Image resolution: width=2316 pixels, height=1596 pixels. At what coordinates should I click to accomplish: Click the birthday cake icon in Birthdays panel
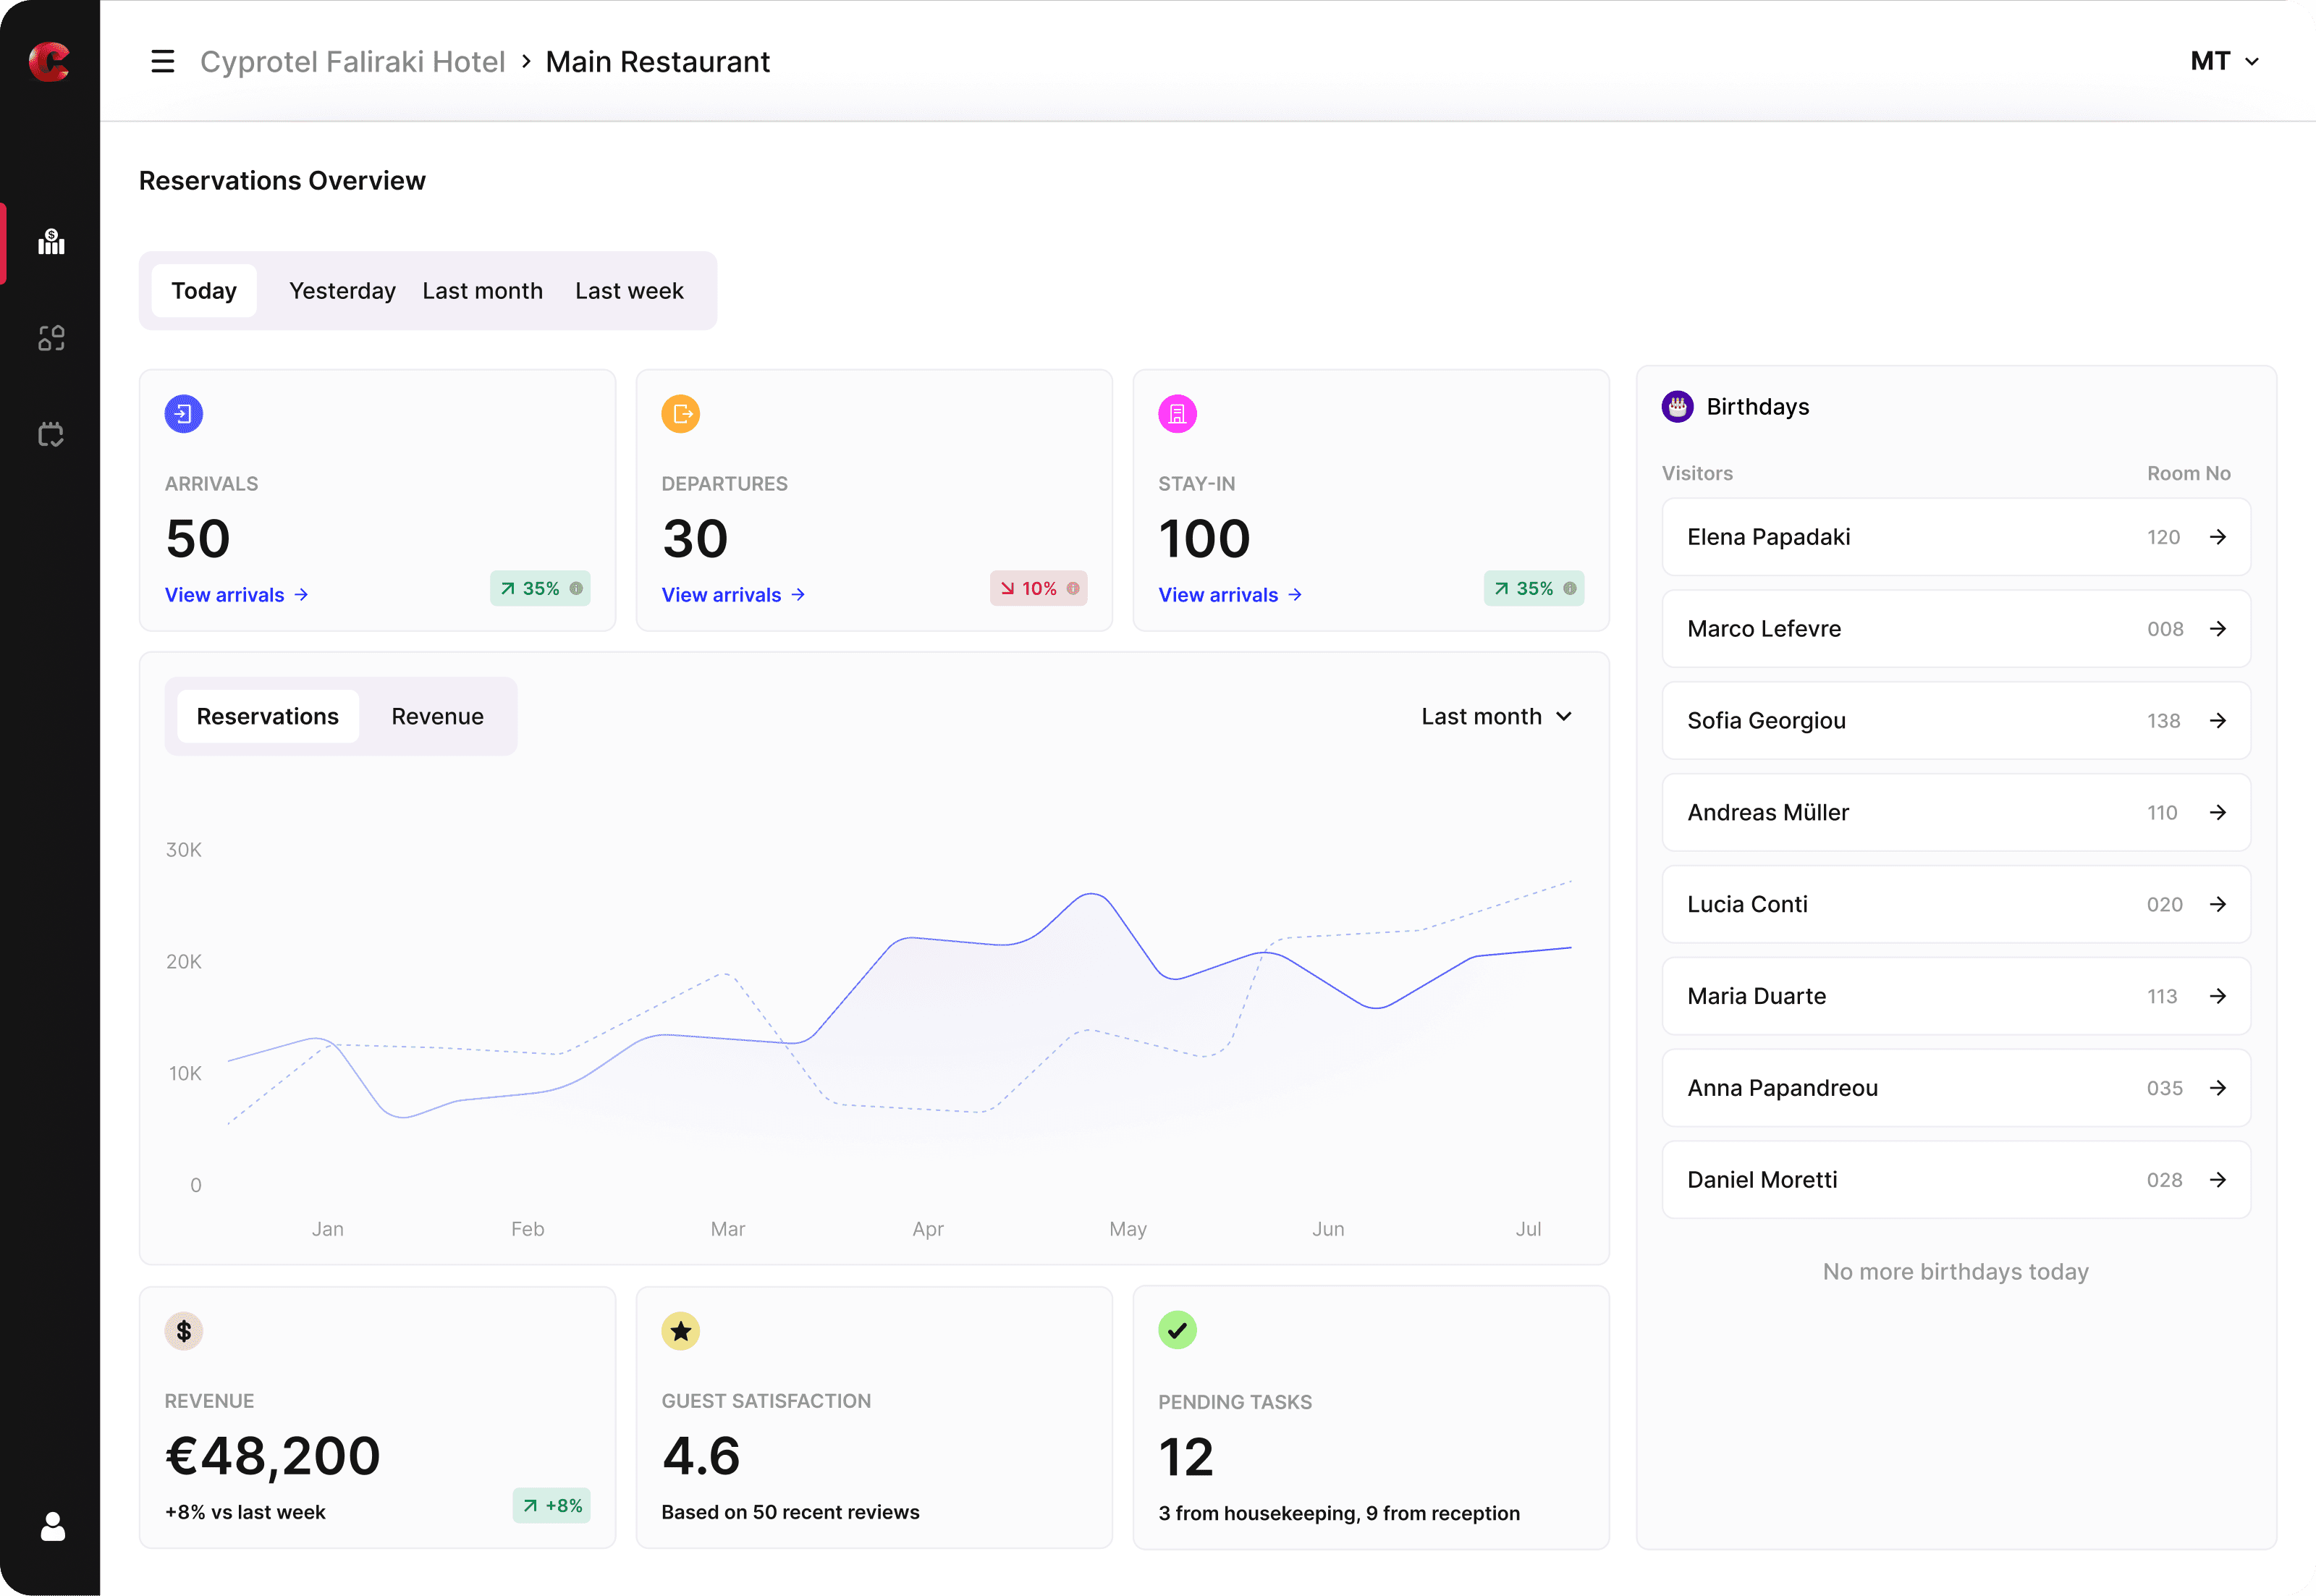coord(1677,406)
